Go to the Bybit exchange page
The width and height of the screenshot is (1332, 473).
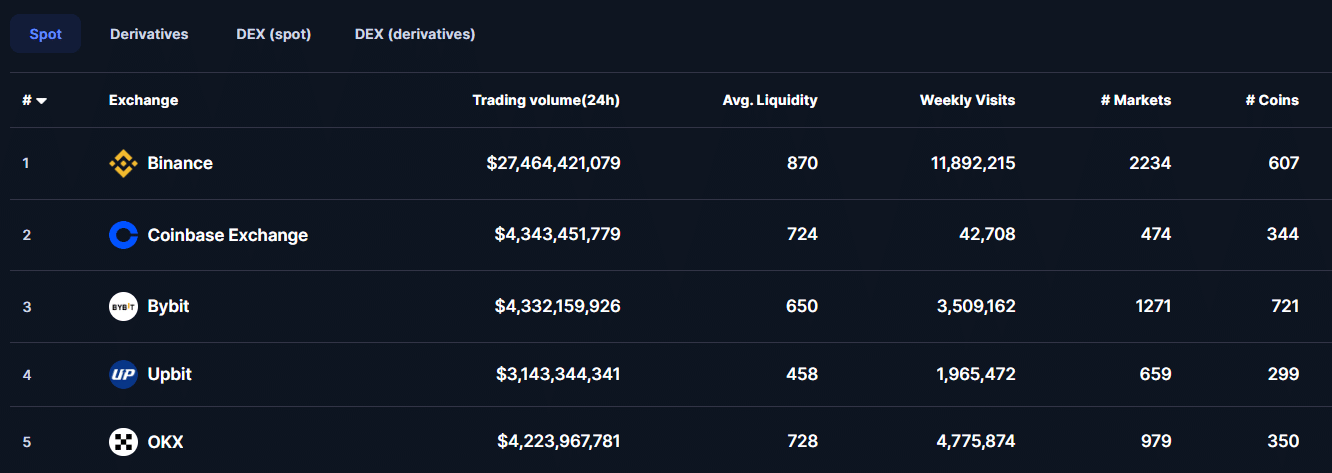click(168, 306)
